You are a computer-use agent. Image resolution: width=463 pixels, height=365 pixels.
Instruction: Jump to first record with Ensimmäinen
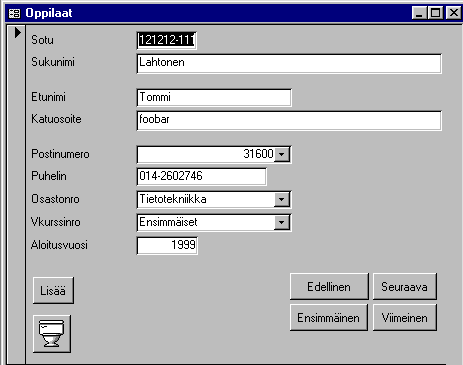pyautogui.click(x=329, y=318)
